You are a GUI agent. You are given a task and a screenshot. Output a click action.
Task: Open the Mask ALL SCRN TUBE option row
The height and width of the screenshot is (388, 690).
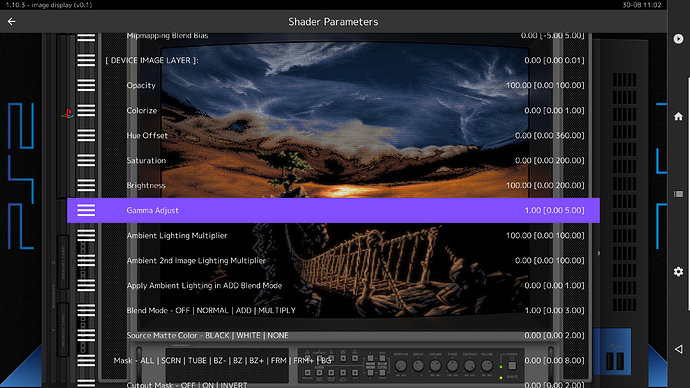click(x=333, y=360)
